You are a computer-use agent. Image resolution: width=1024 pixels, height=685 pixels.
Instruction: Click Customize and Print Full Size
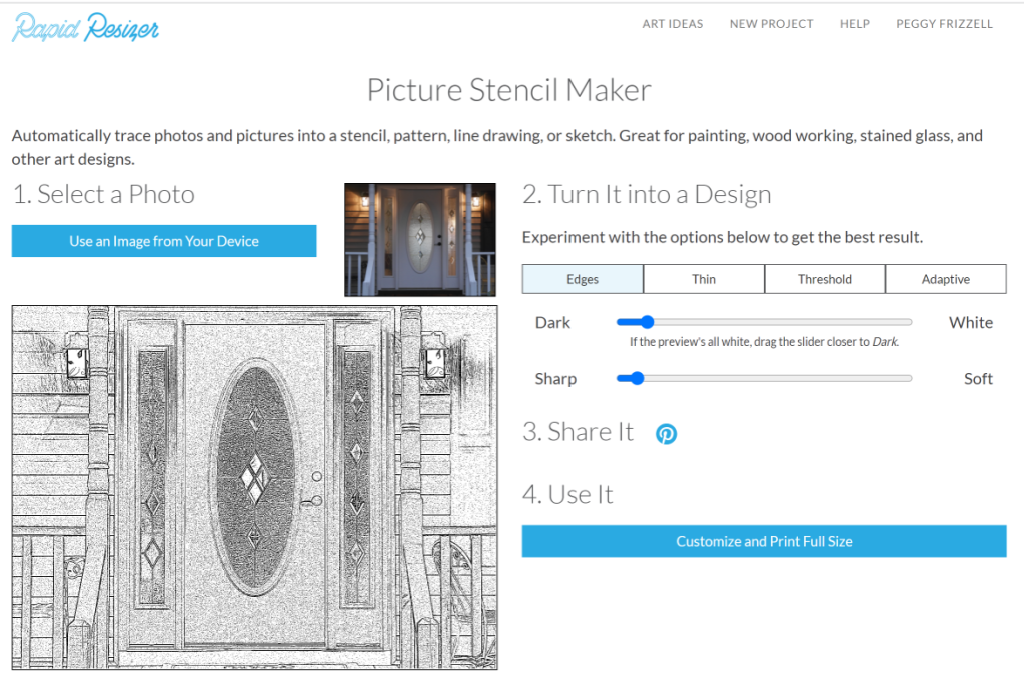[764, 541]
